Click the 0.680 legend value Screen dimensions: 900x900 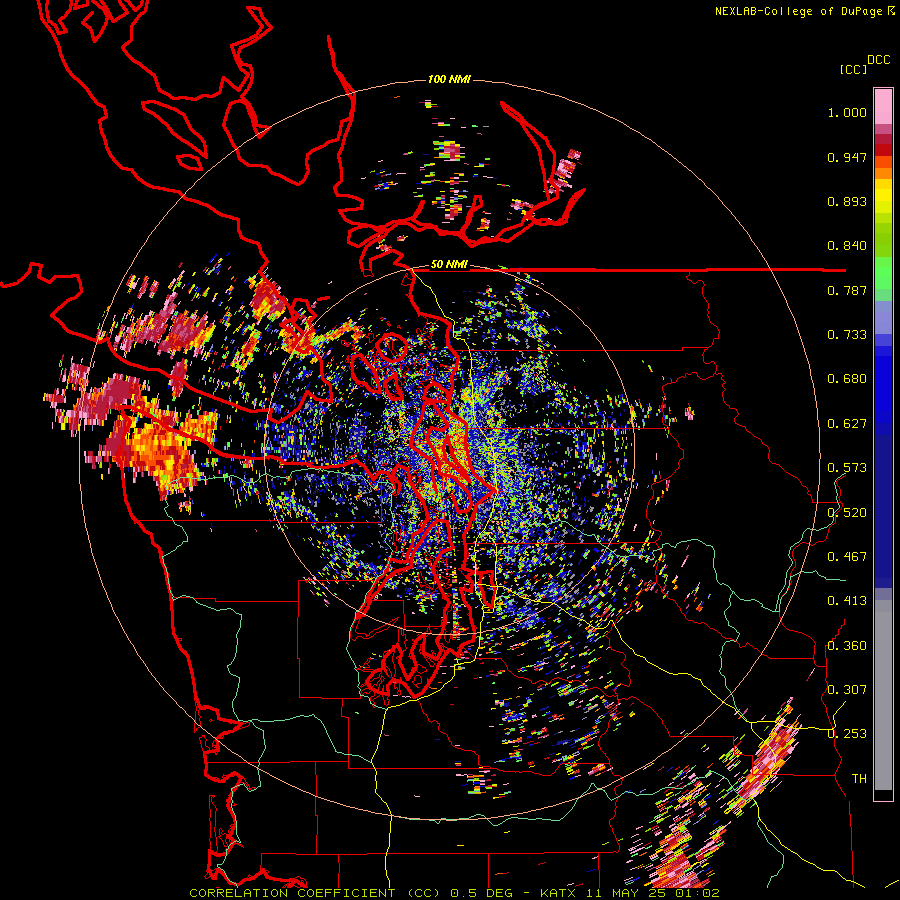coord(847,379)
